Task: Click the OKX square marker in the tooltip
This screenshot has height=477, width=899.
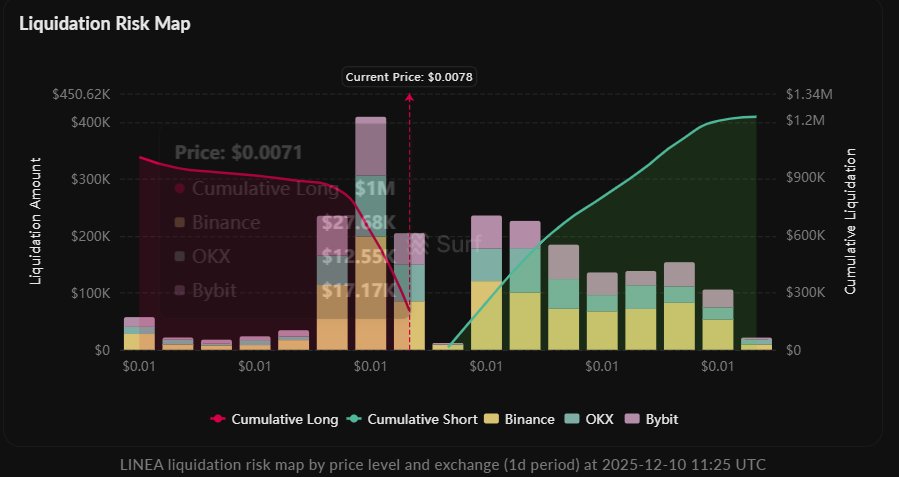Action: 179,256
